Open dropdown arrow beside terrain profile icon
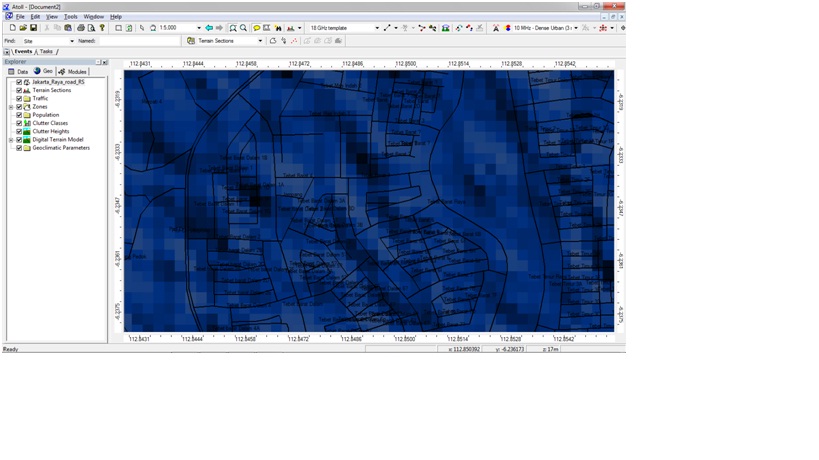819x460 pixels. point(299,28)
